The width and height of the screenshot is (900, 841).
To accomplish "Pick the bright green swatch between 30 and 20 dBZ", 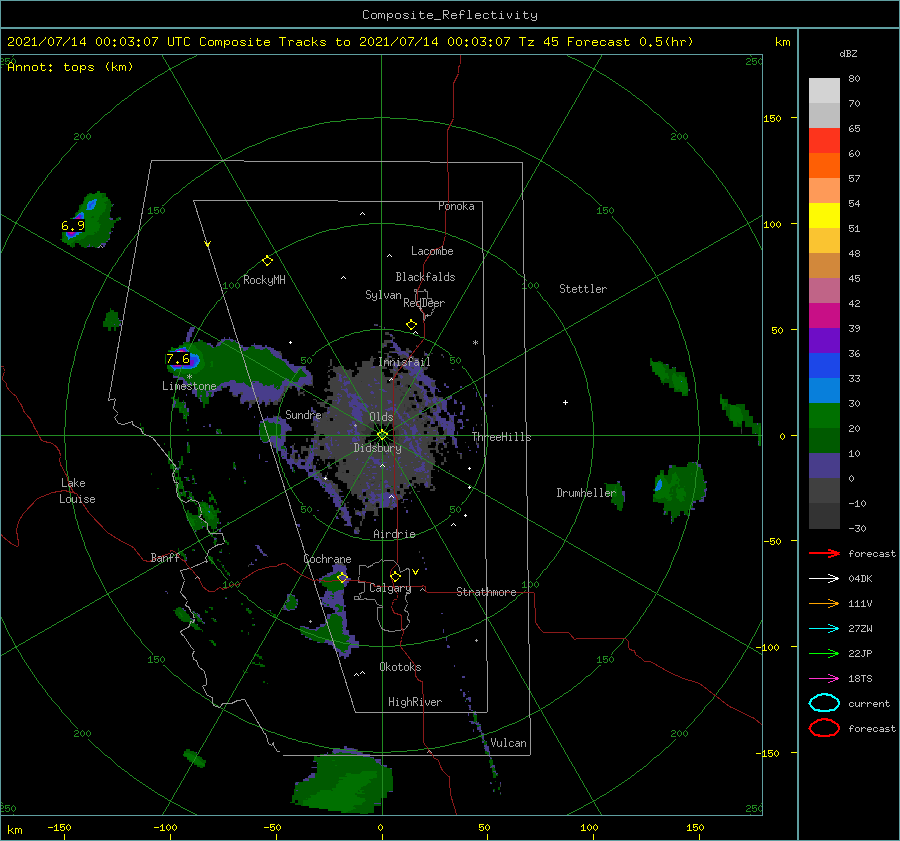I will click(824, 416).
